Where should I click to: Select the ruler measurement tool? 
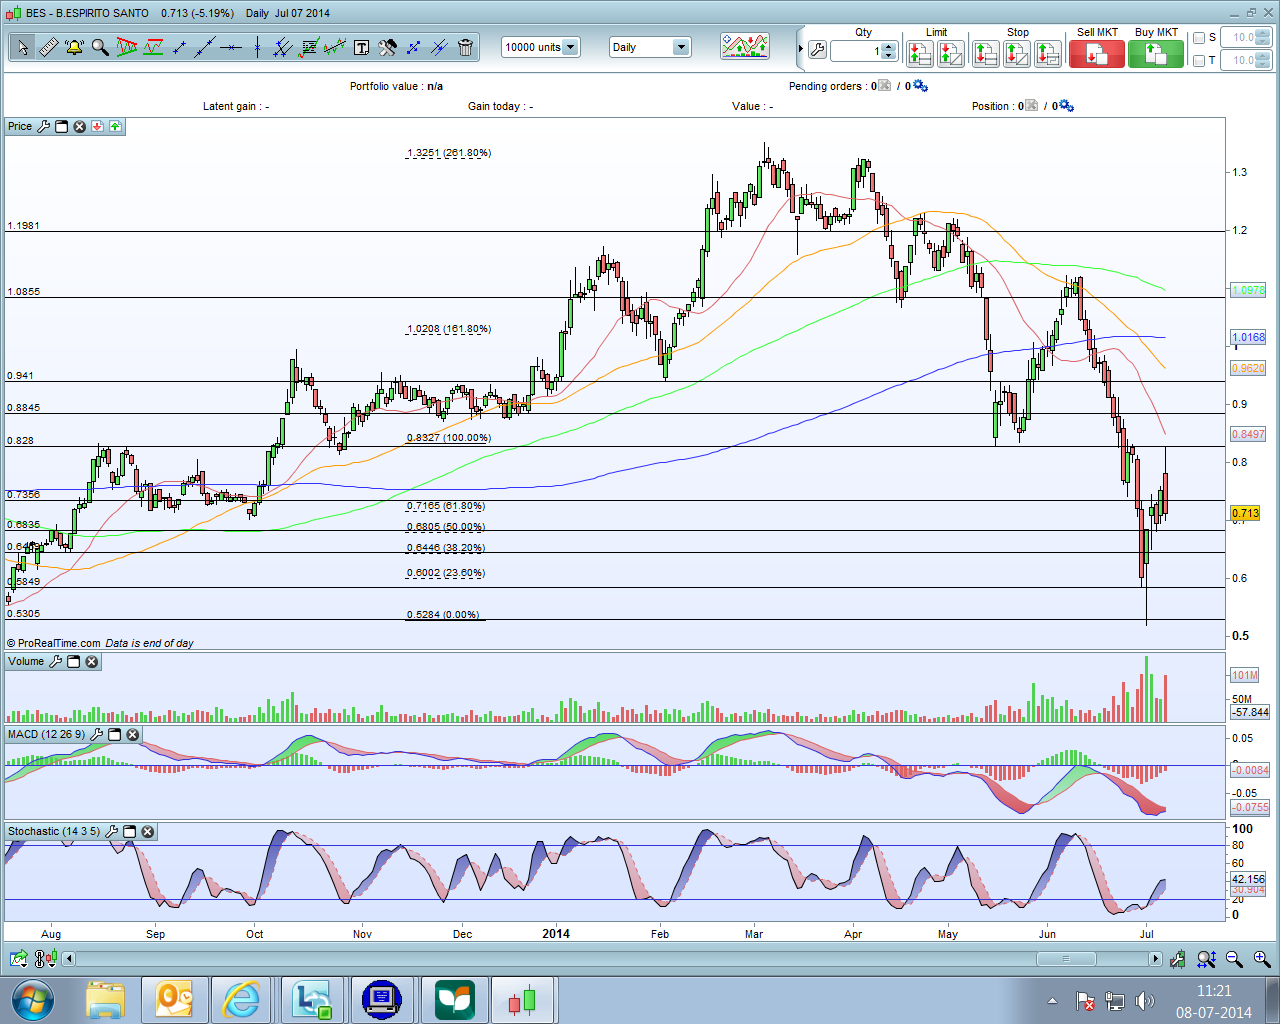click(x=48, y=47)
